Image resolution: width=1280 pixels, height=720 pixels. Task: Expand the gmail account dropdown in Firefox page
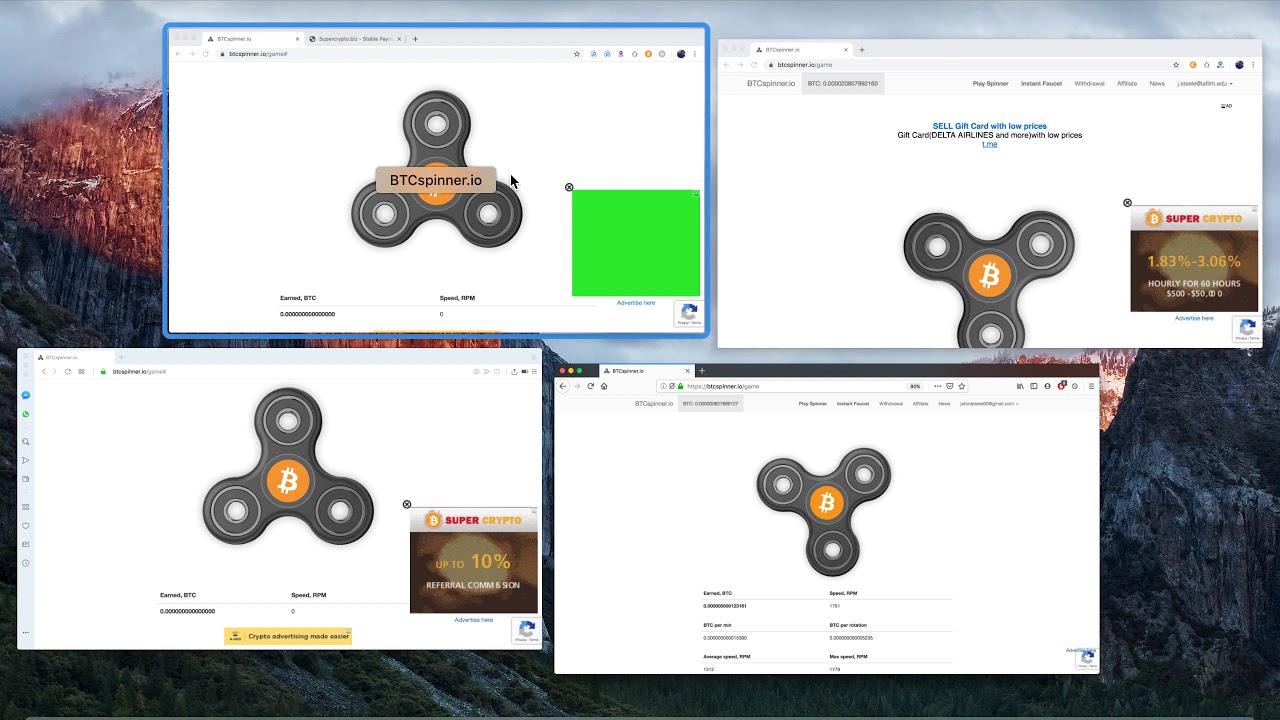(989, 404)
